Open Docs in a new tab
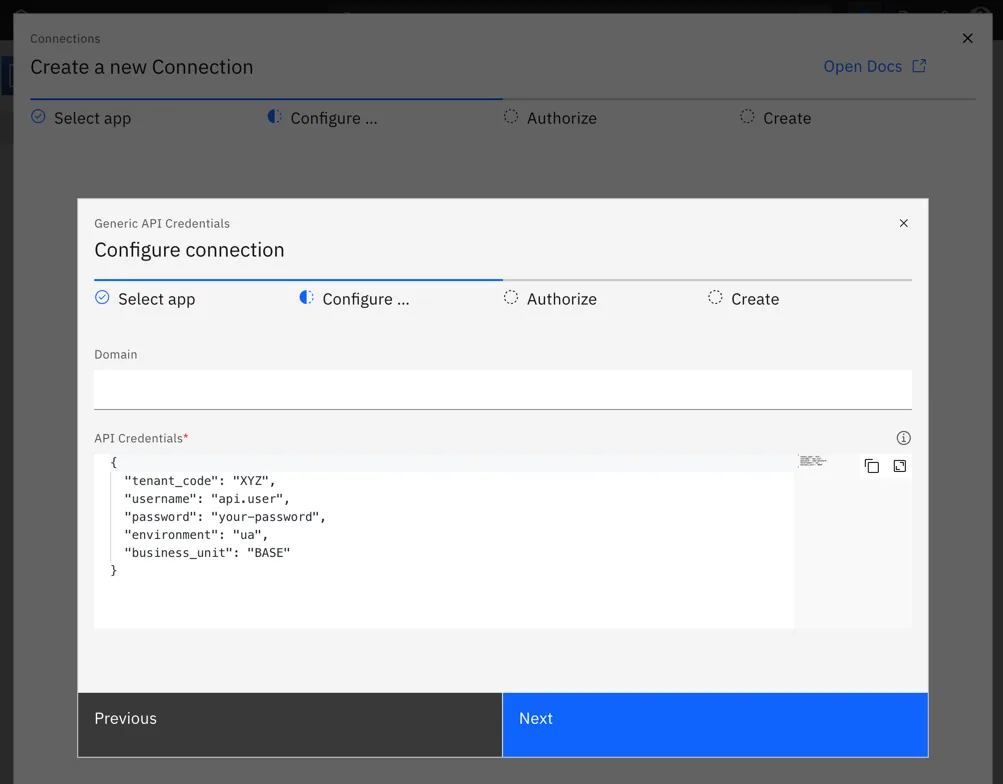 point(874,67)
